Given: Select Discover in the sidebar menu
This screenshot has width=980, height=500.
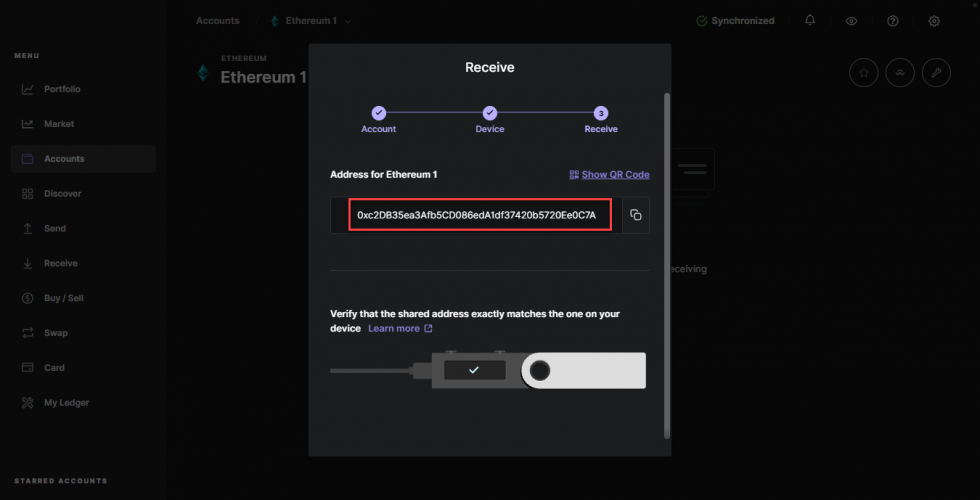Looking at the screenshot, I should (62, 193).
